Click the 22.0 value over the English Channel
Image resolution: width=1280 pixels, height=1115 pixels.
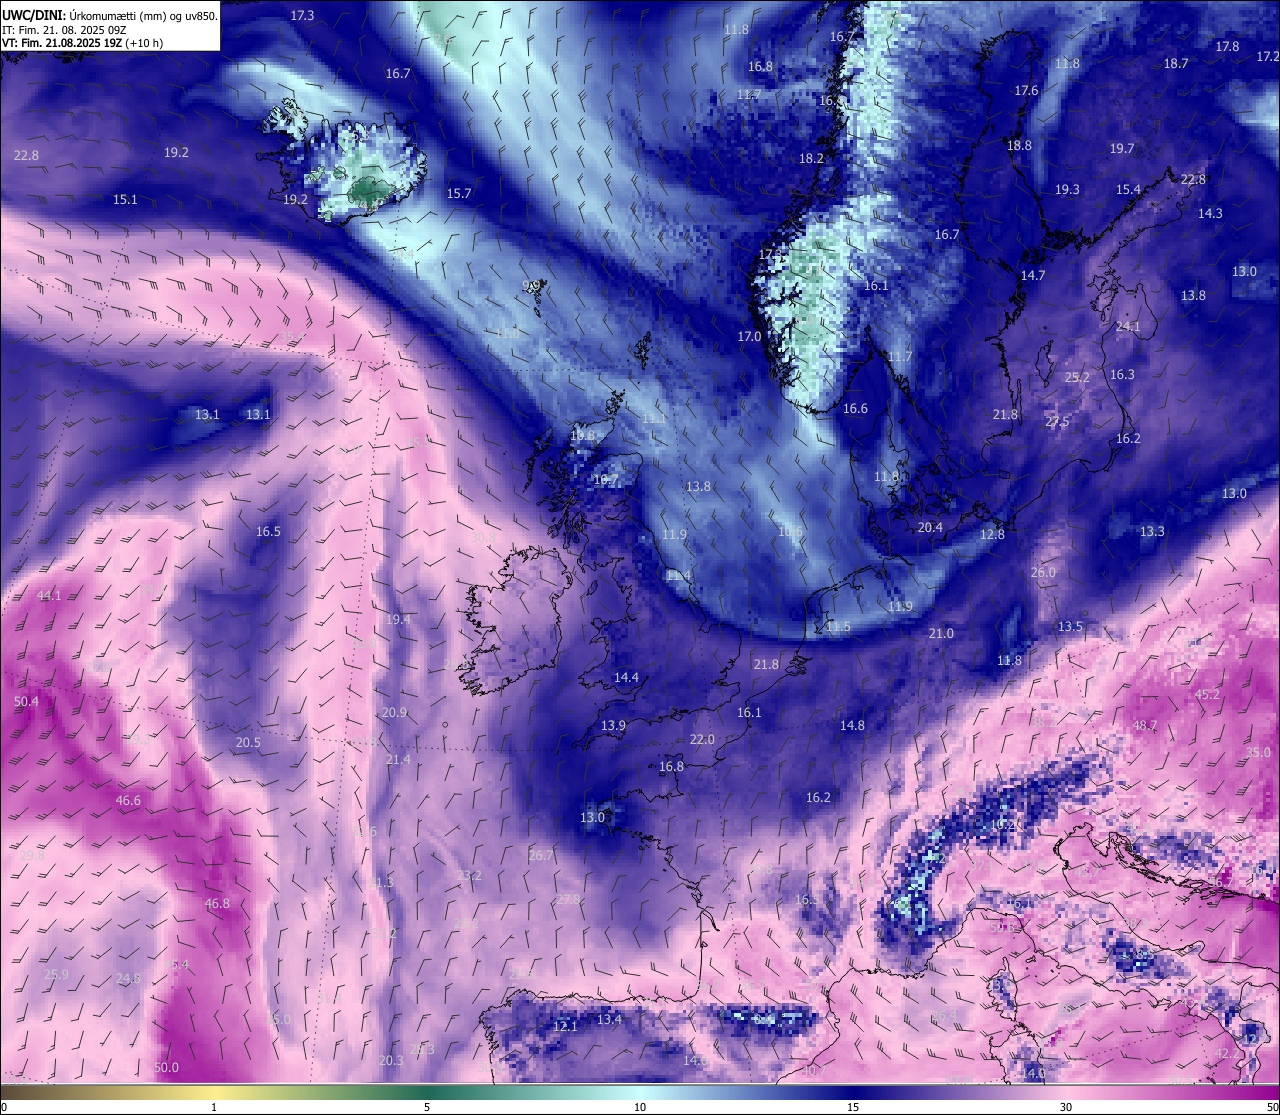pos(702,740)
